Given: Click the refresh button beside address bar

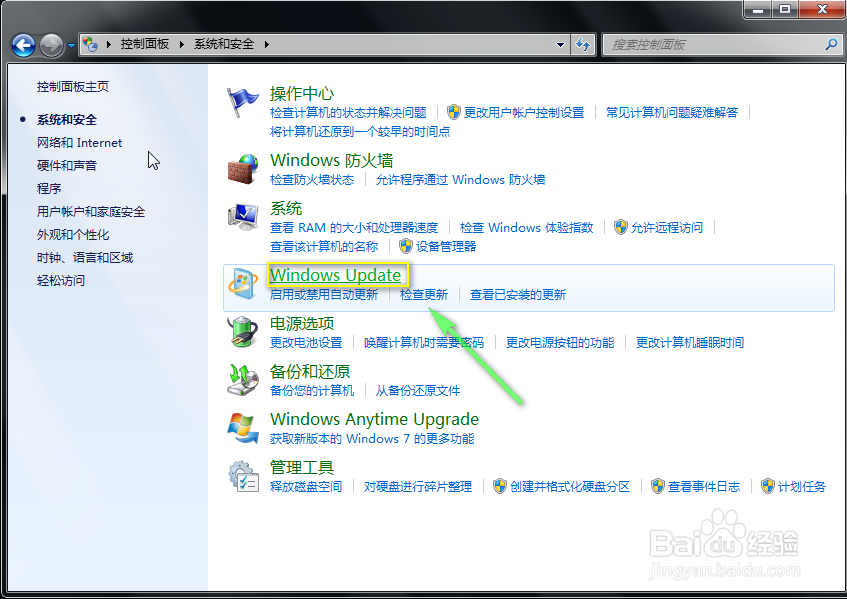Looking at the screenshot, I should coord(583,44).
